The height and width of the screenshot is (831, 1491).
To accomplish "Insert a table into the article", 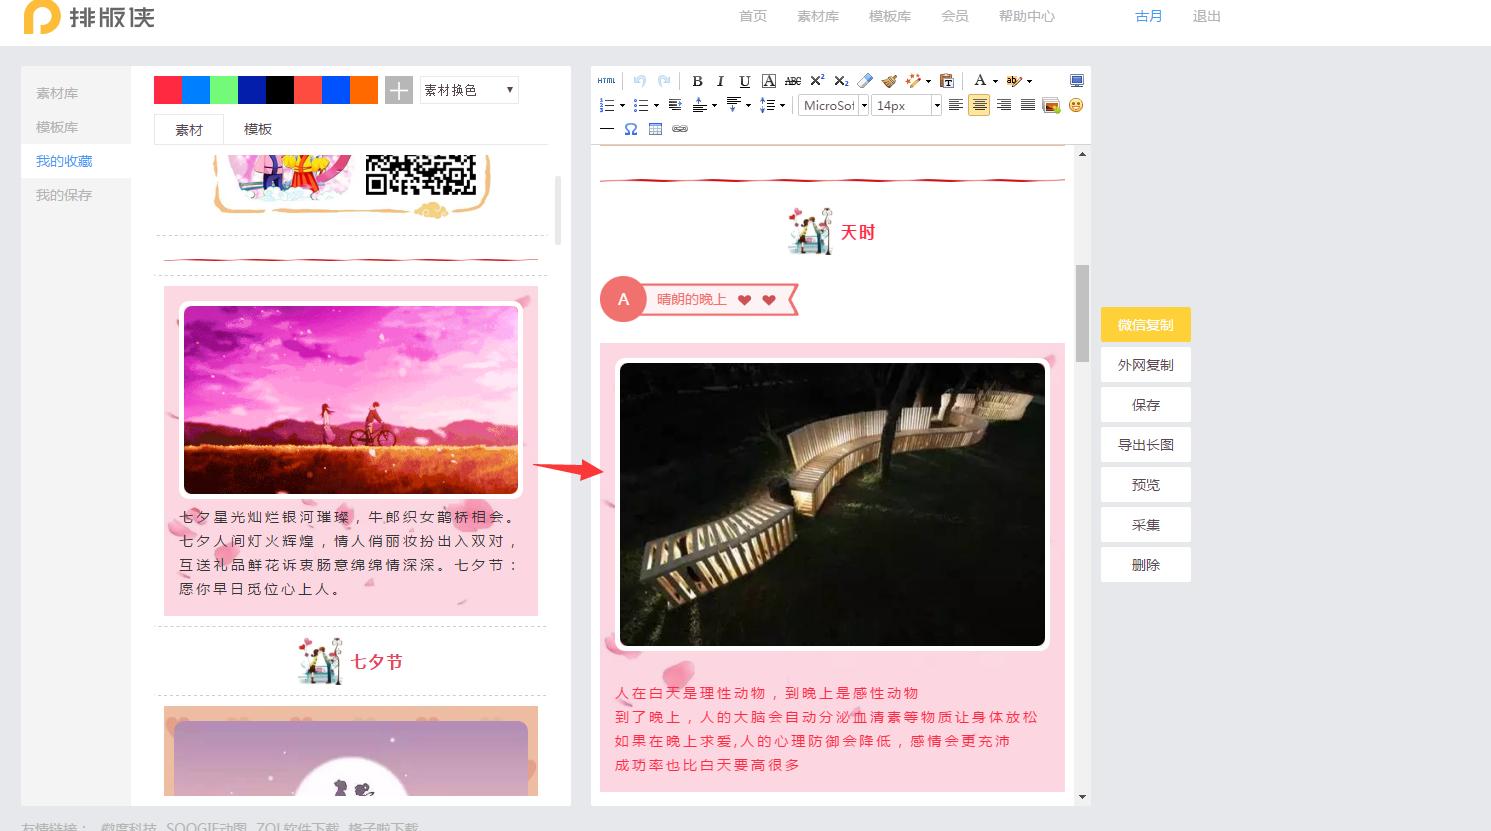I will click(655, 129).
